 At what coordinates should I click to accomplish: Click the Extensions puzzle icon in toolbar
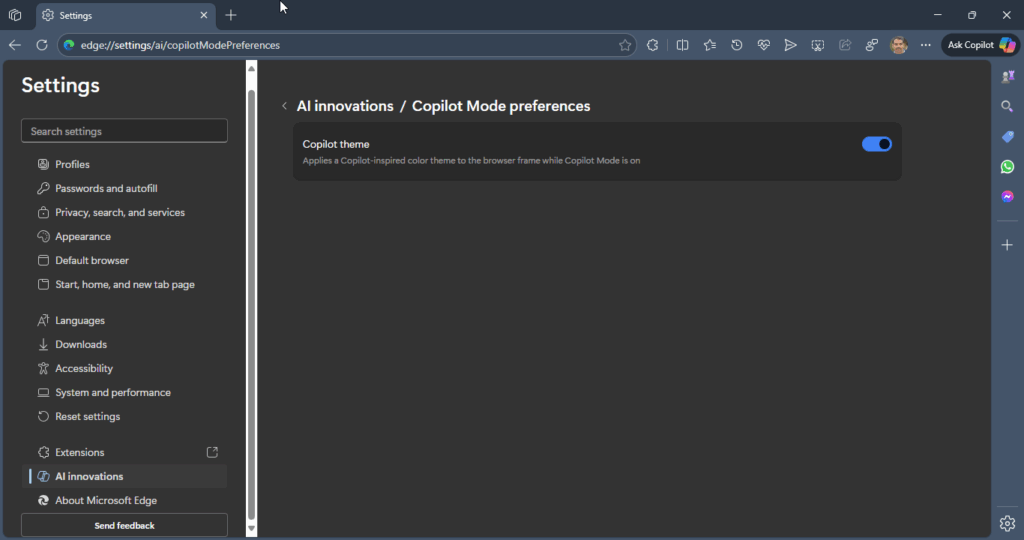(x=652, y=45)
